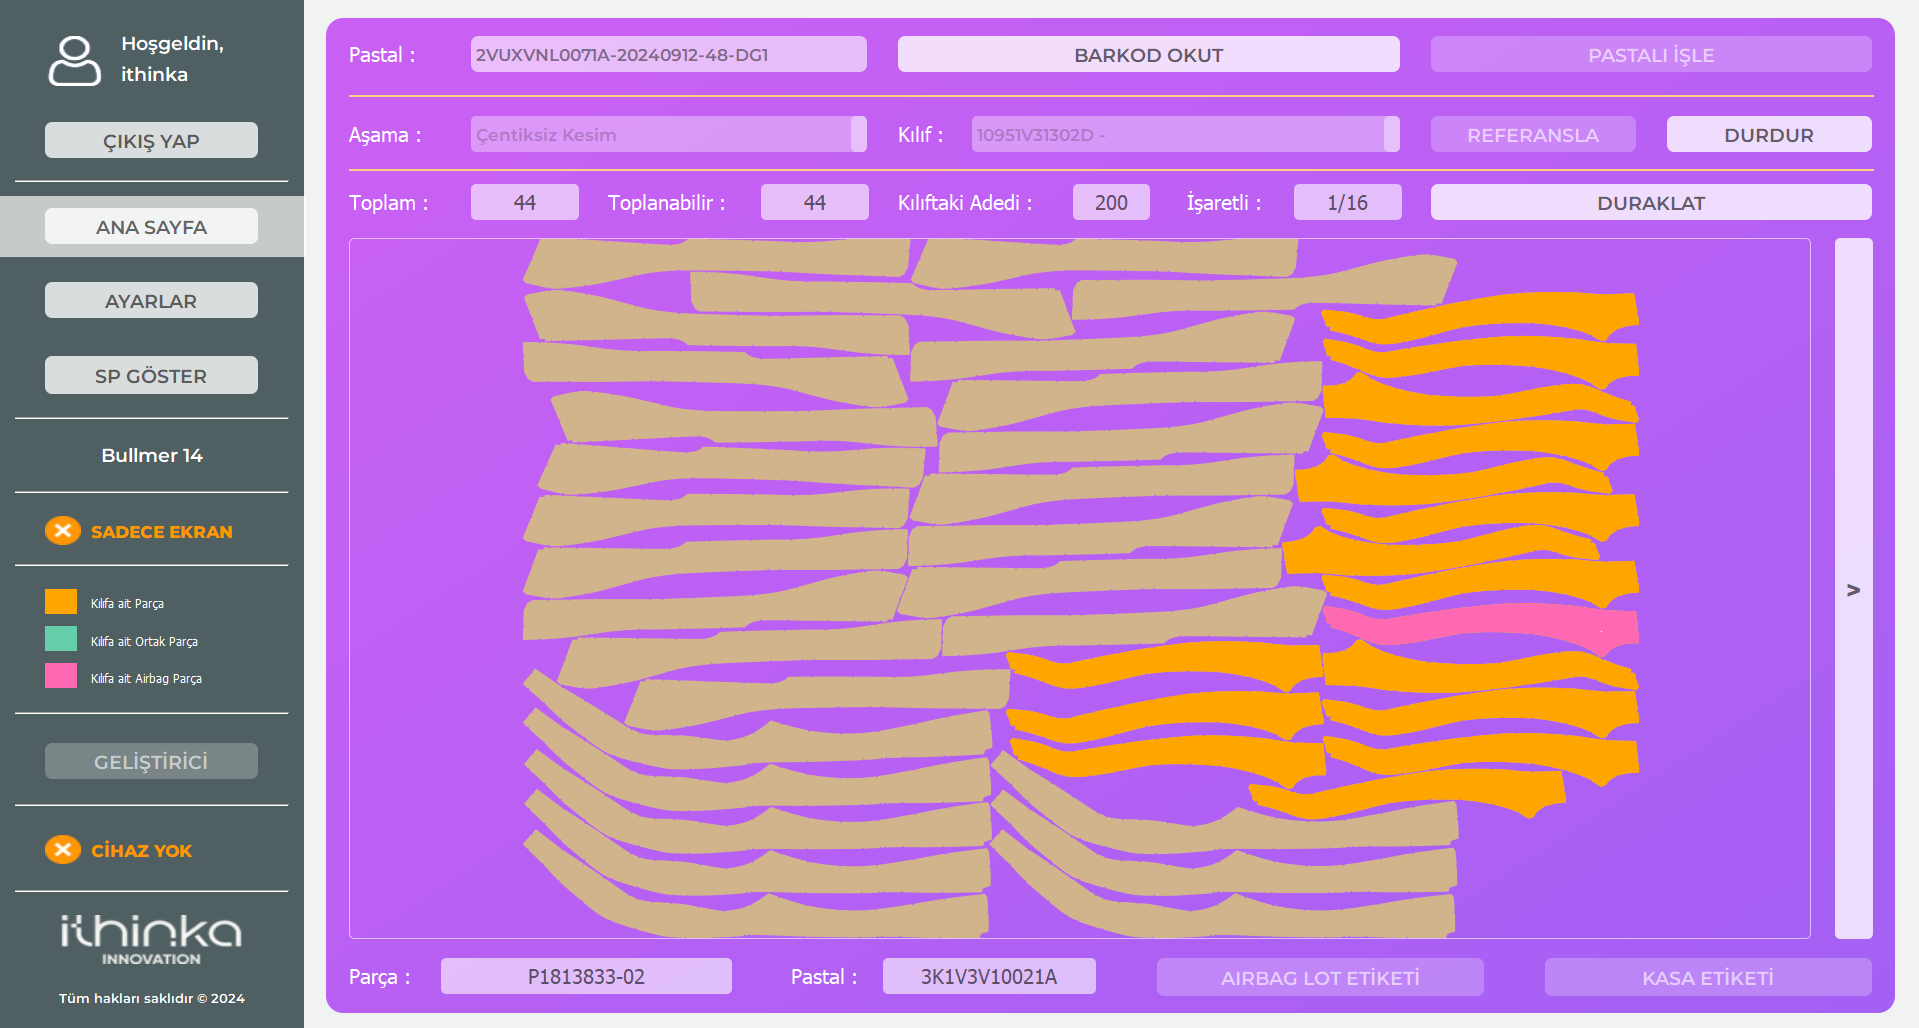Click the pink Kılıfa ait Airbag Parça swatch
1919x1028 pixels.
pyautogui.click(x=61, y=677)
